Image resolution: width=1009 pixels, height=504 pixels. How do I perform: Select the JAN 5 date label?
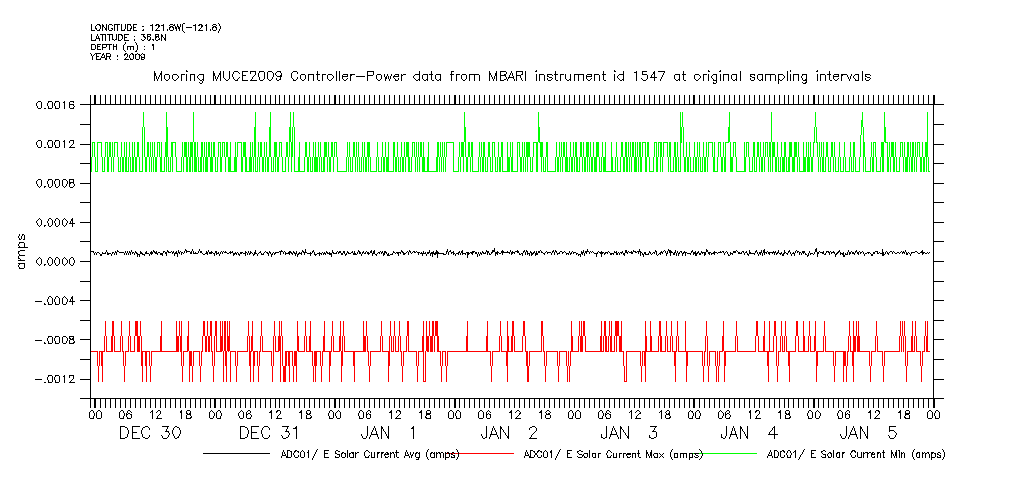point(870,433)
